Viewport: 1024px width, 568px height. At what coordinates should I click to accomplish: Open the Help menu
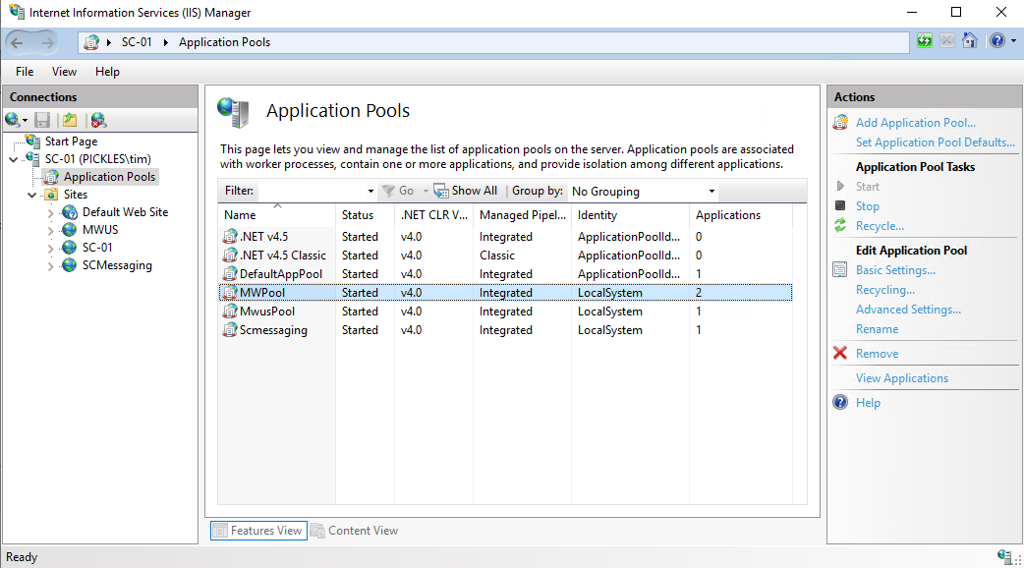click(107, 72)
